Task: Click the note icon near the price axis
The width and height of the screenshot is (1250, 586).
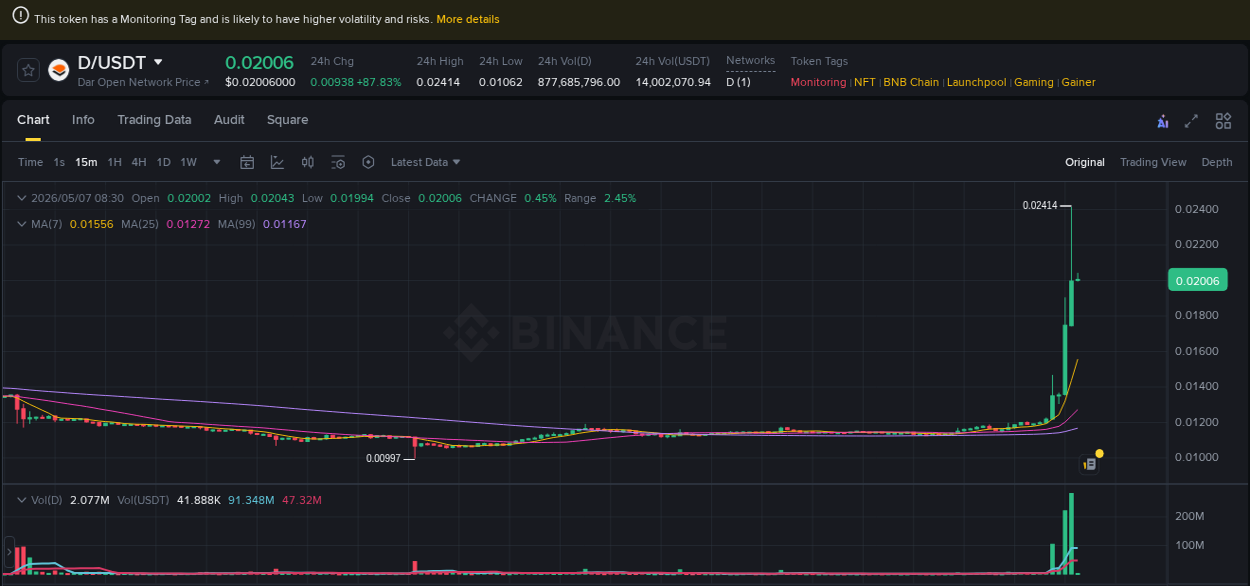Action: [1090, 464]
